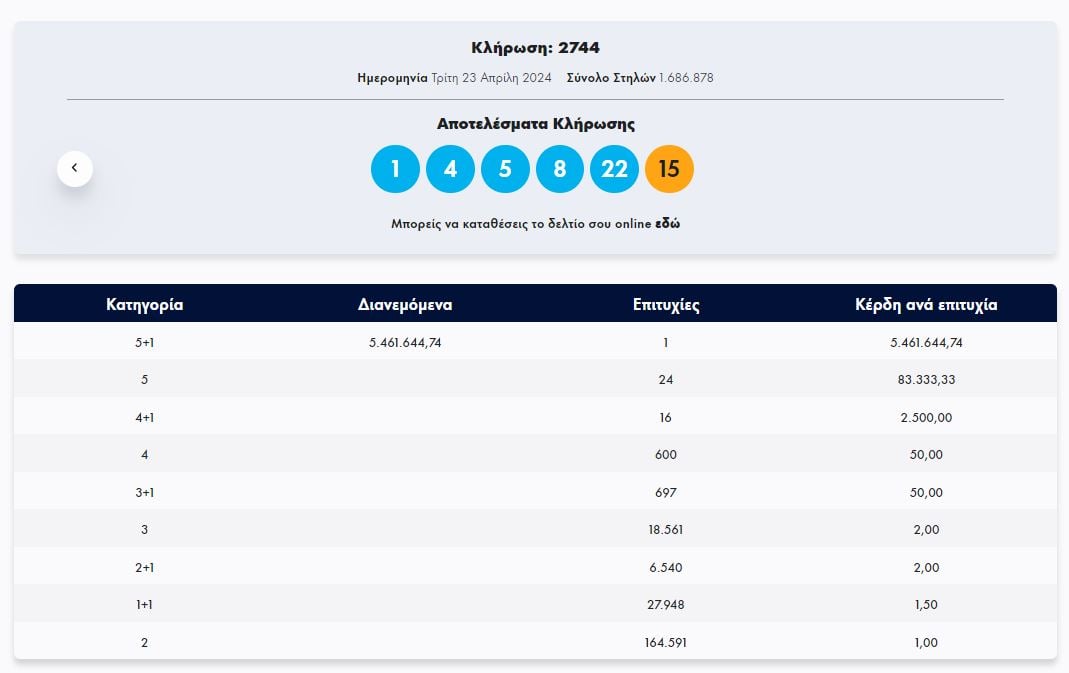Select the blue ball showing number 5

coord(505,169)
